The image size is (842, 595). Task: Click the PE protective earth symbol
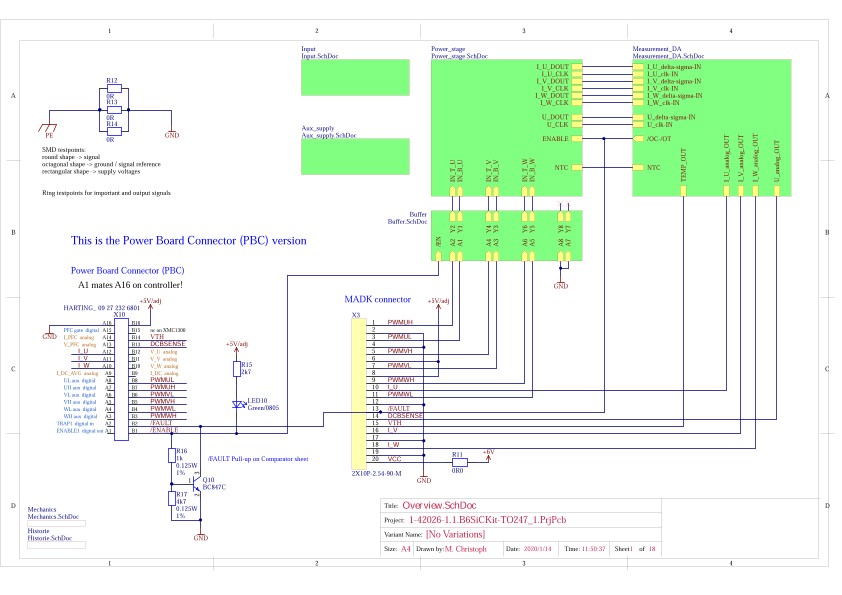click(x=46, y=129)
